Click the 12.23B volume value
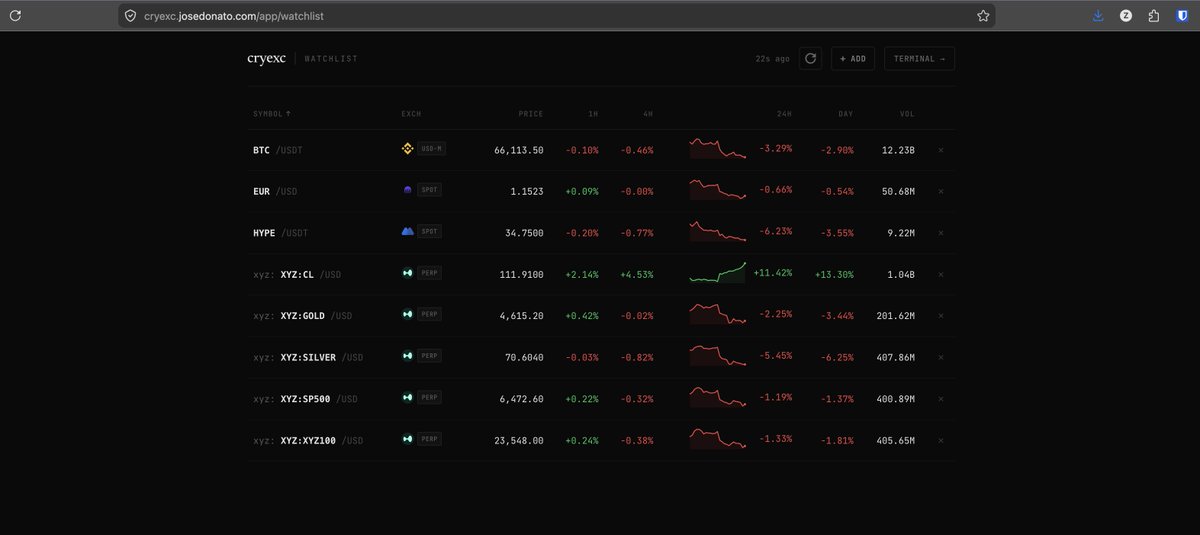The width and height of the screenshot is (1200, 535). pos(899,150)
